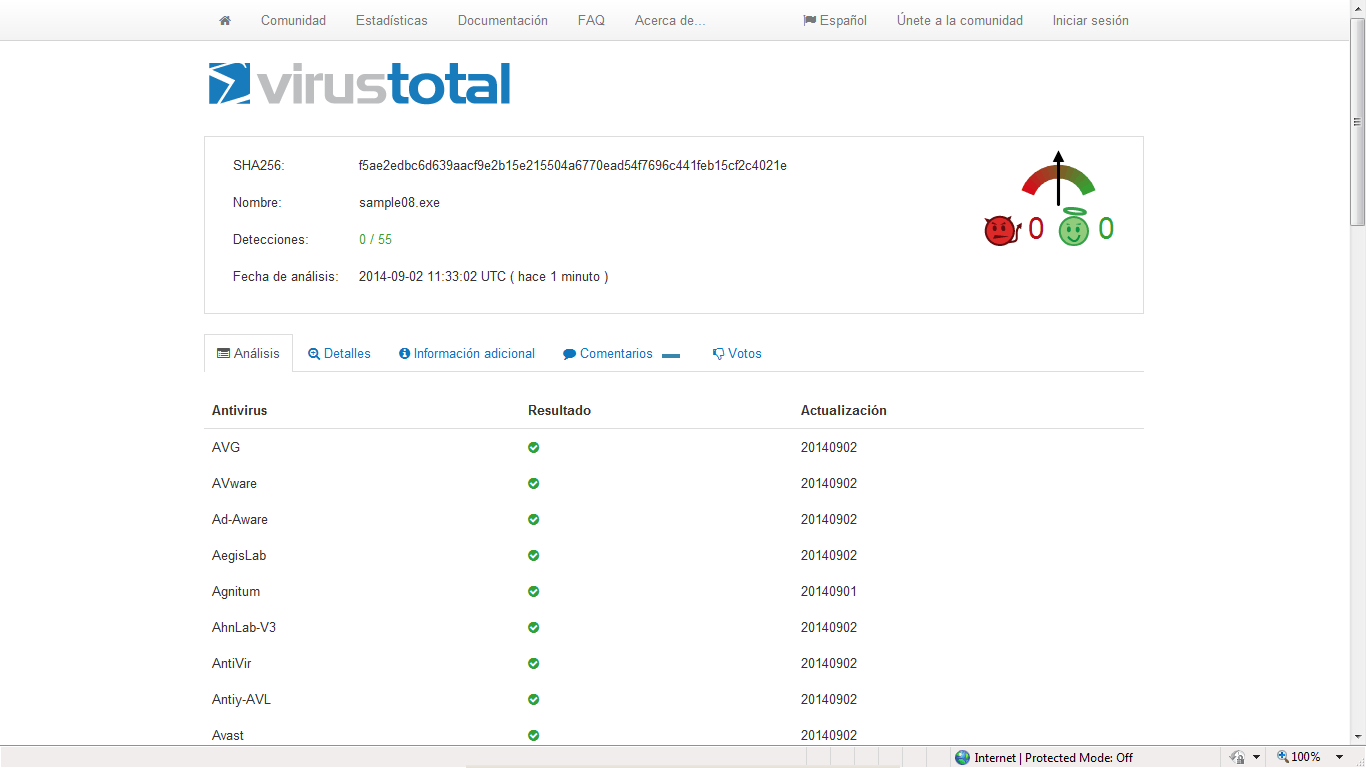1366x768 pixels.
Task: Click the scrollbar up arrow
Action: click(x=1358, y=8)
